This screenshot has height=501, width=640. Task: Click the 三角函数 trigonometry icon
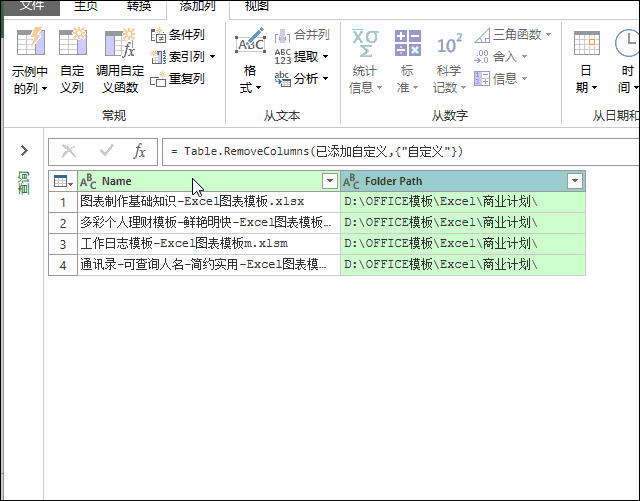click(x=482, y=35)
